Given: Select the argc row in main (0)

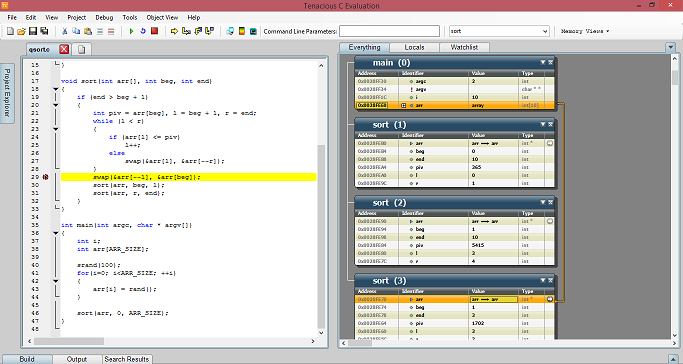Looking at the screenshot, I should [x=455, y=81].
